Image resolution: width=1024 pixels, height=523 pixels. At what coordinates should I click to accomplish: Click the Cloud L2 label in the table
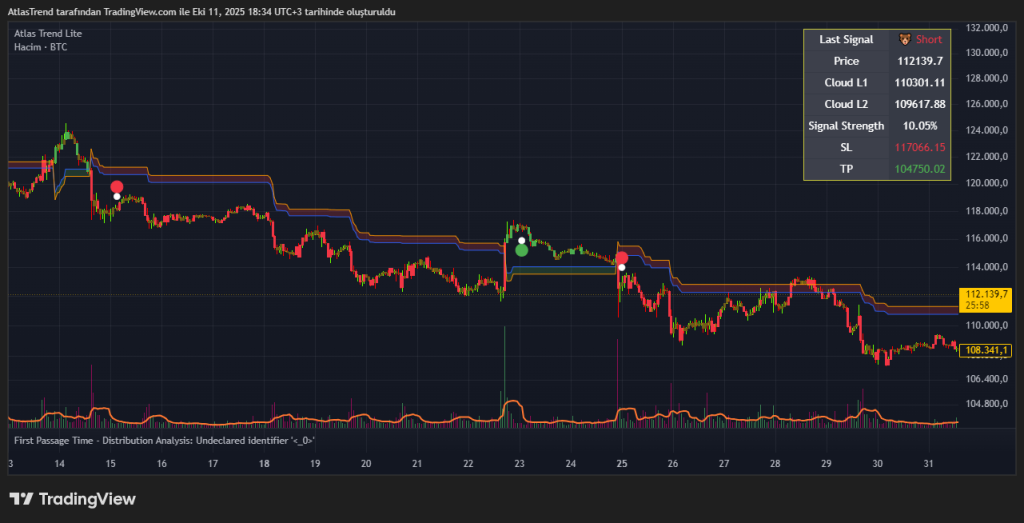(846, 104)
